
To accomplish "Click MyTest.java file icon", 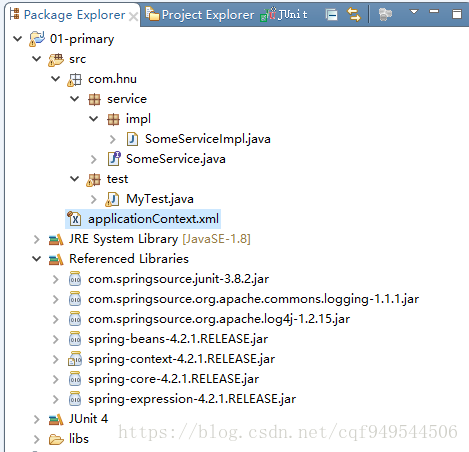I will [112, 199].
